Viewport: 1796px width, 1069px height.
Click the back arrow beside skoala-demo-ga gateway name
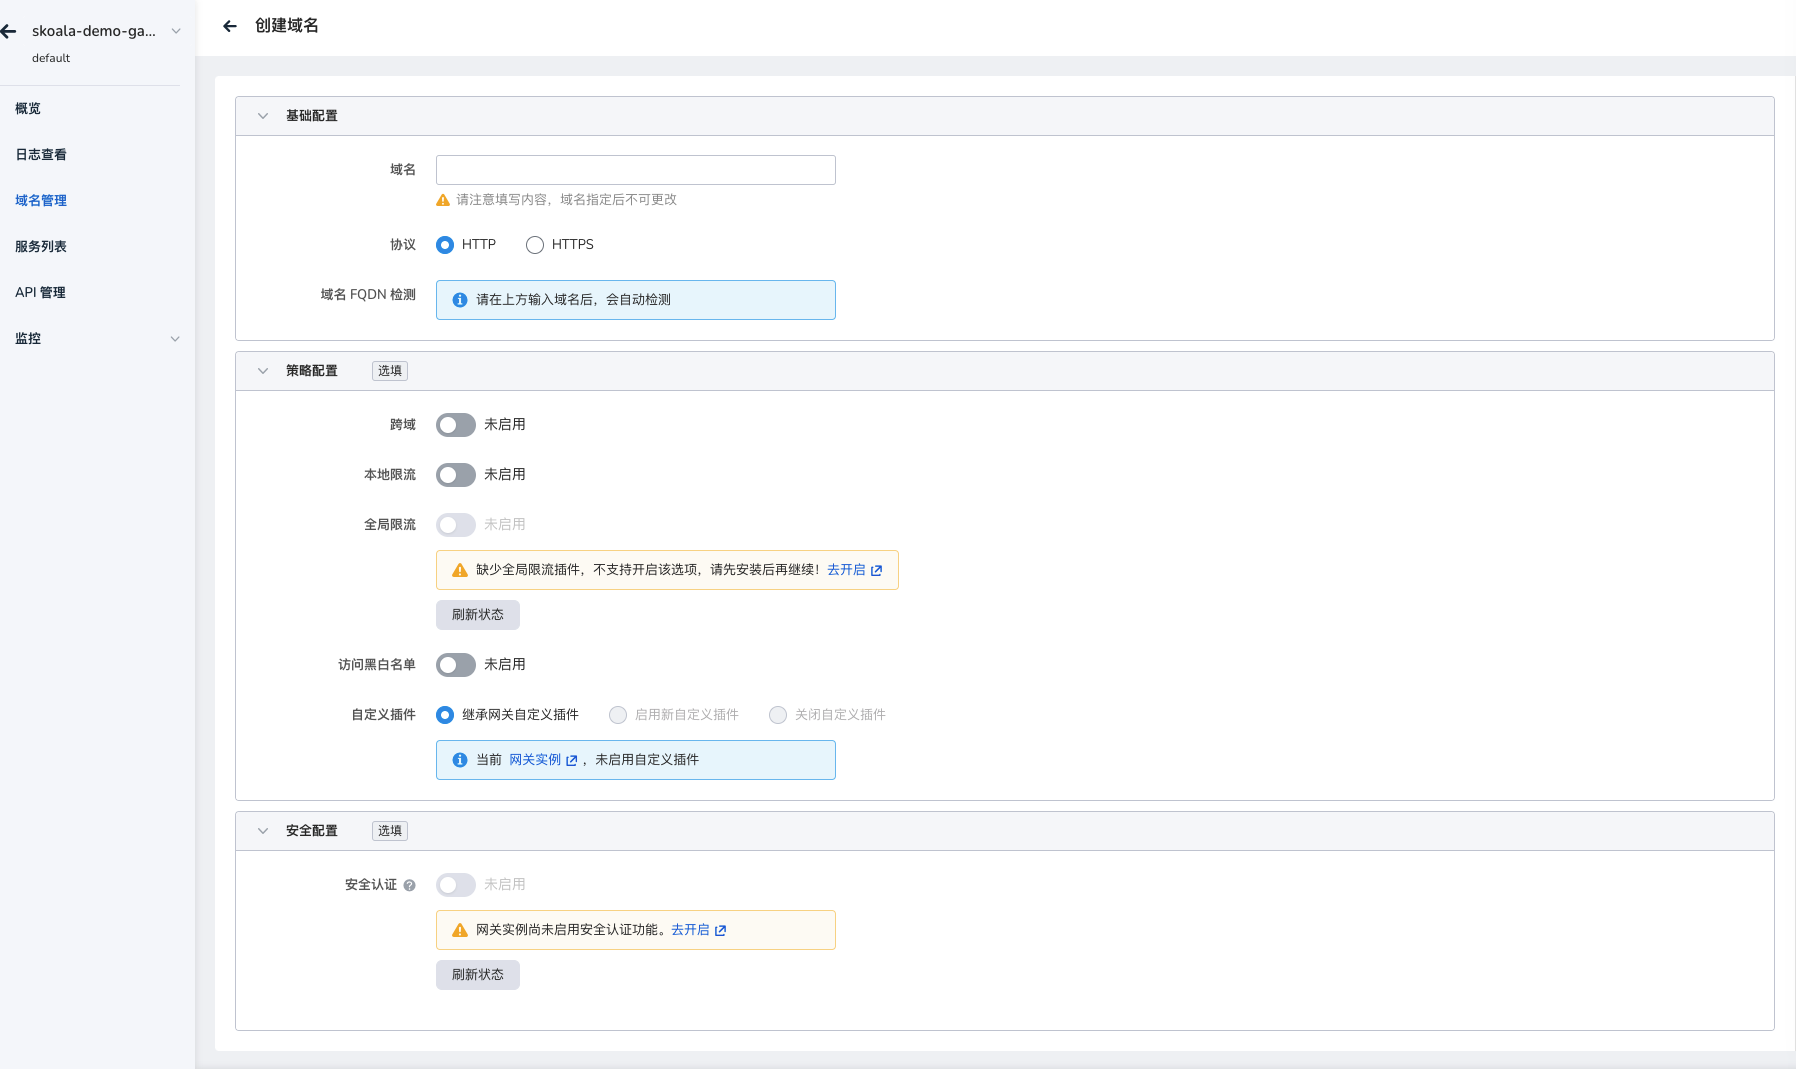pos(9,32)
